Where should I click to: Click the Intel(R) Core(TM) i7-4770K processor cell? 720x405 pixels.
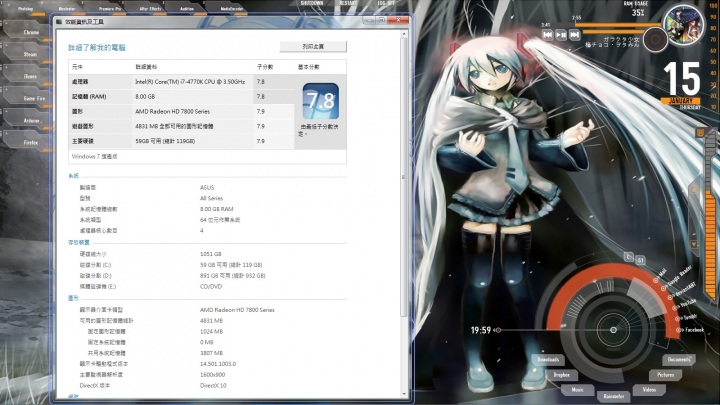190,82
